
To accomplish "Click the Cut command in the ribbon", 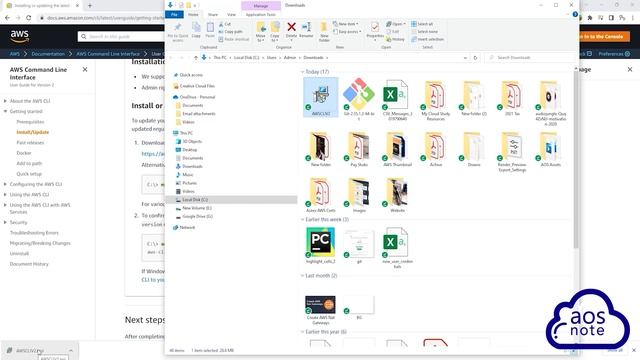I will [x=225, y=24].
